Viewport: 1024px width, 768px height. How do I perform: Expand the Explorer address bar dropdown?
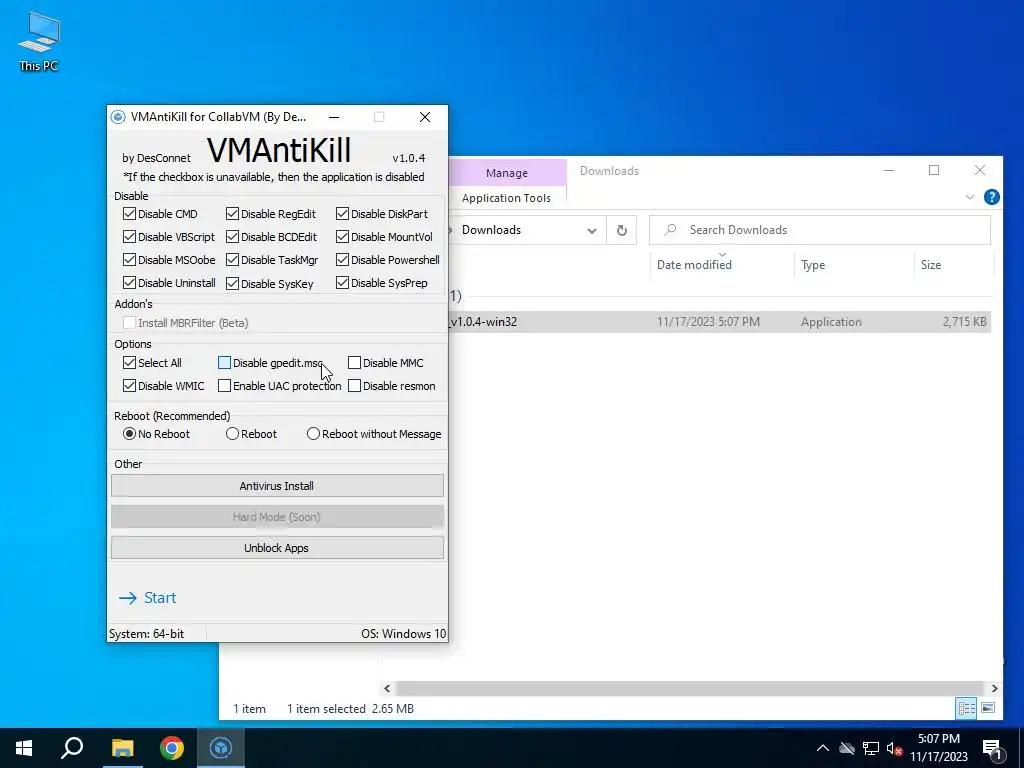592,230
